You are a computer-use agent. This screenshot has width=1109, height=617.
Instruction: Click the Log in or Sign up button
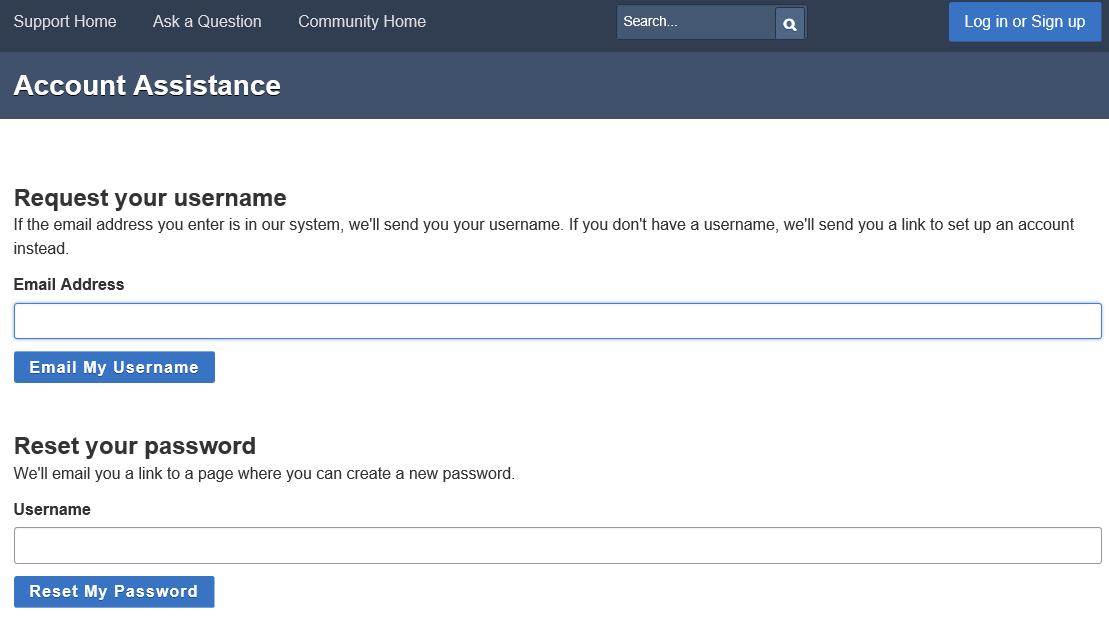pos(1025,22)
